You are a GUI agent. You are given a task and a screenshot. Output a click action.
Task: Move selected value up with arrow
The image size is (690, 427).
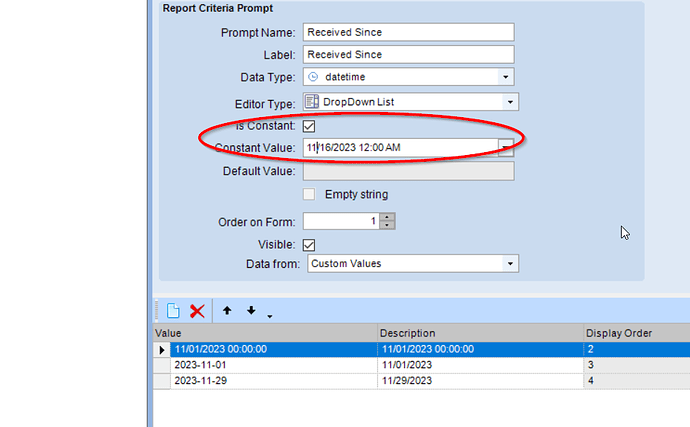point(227,310)
